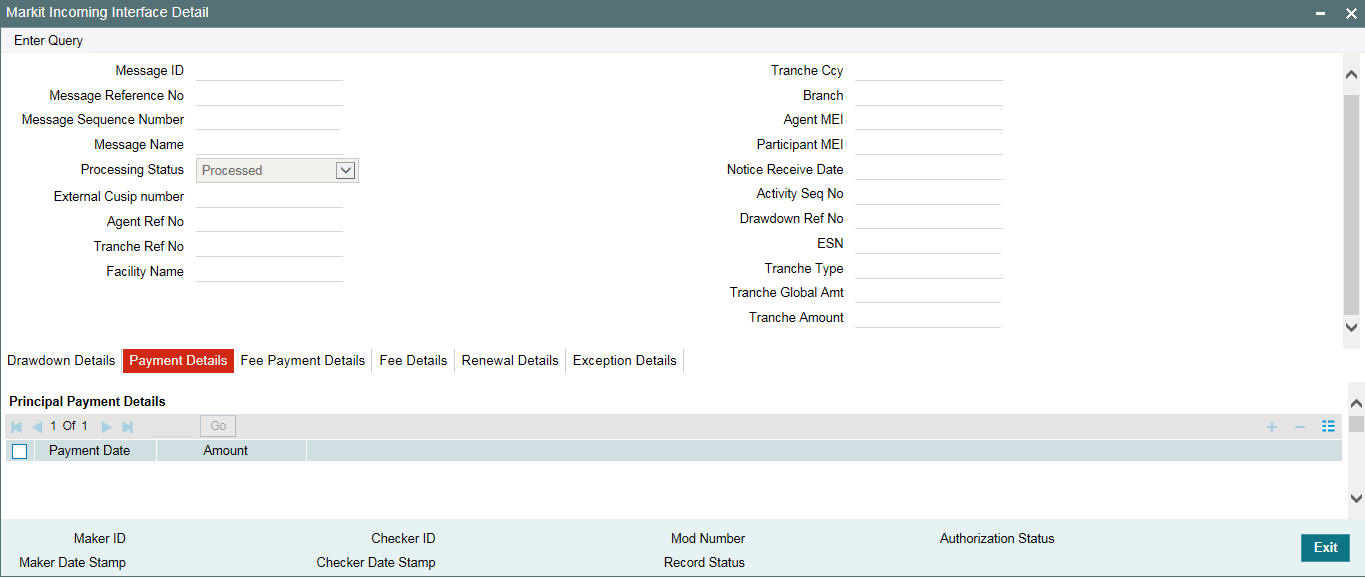1365x578 pixels.
Task: Click the Checker Date Stamp label
Action: click(376, 562)
